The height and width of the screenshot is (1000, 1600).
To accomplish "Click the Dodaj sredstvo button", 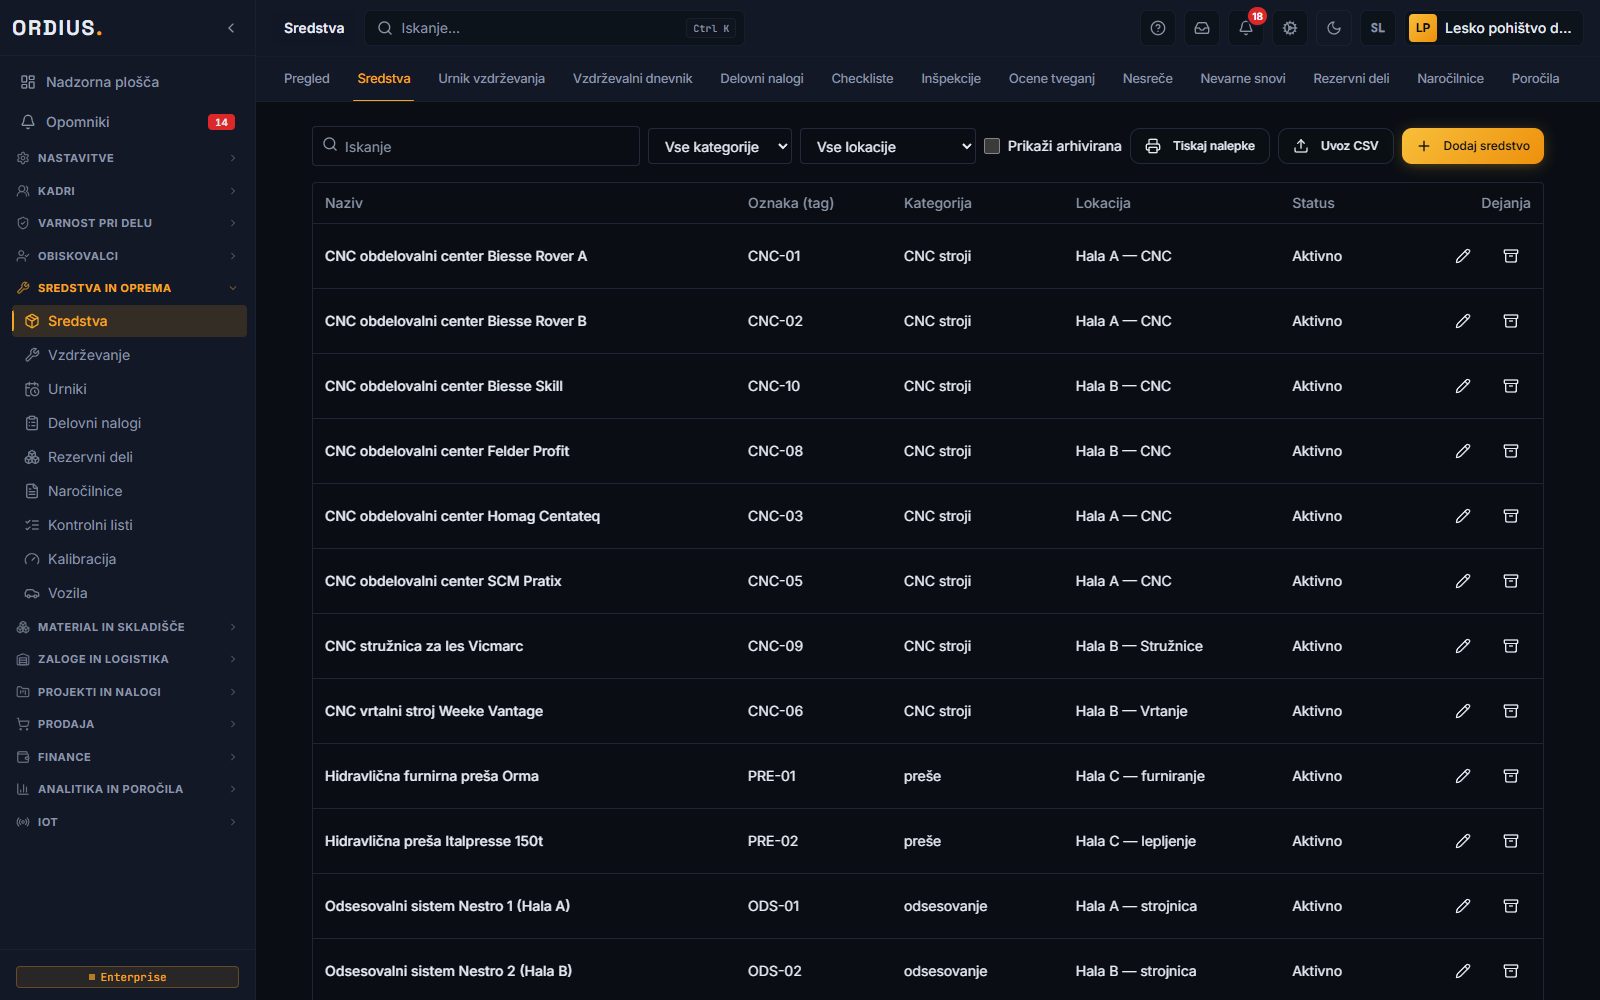I will (1473, 146).
